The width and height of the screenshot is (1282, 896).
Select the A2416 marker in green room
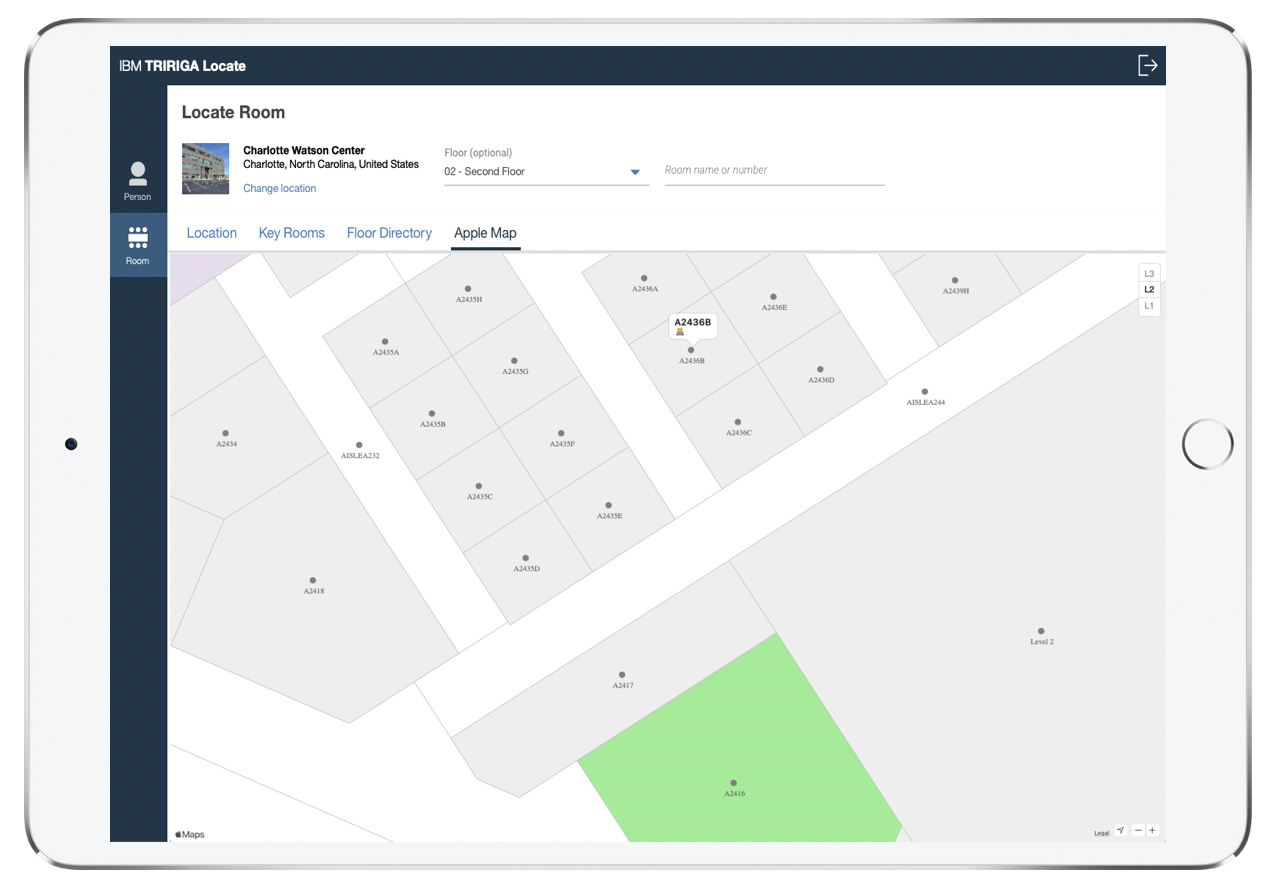(734, 783)
